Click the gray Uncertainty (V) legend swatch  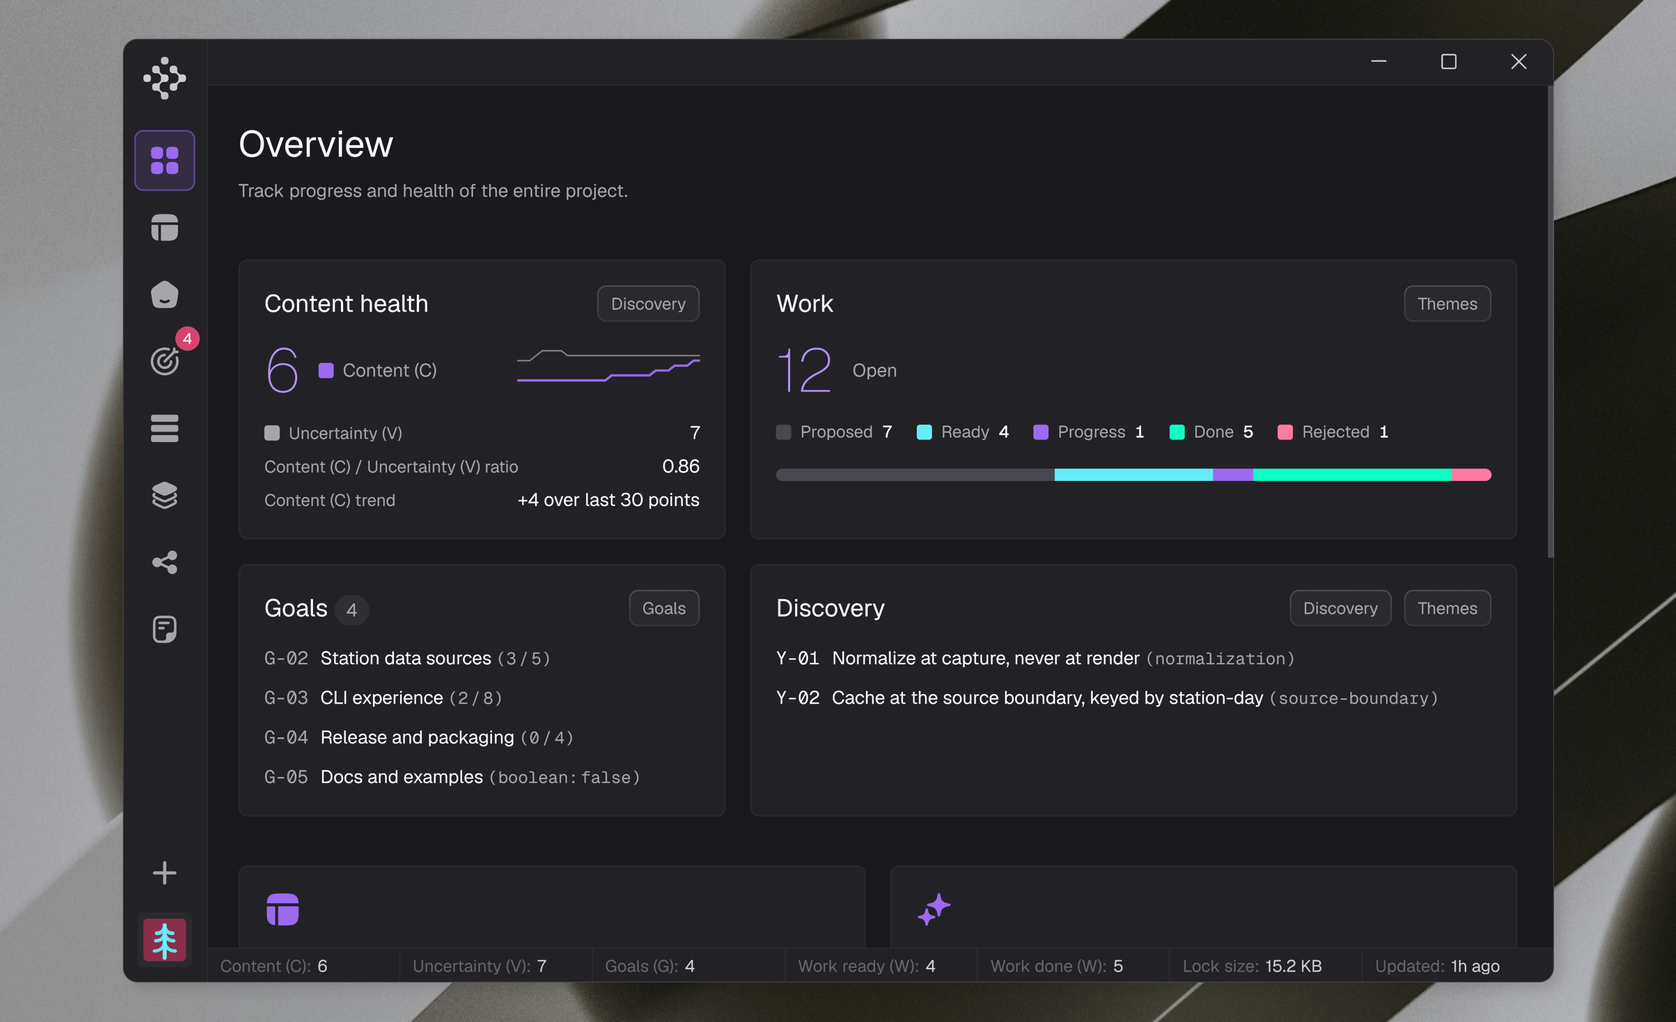(272, 433)
